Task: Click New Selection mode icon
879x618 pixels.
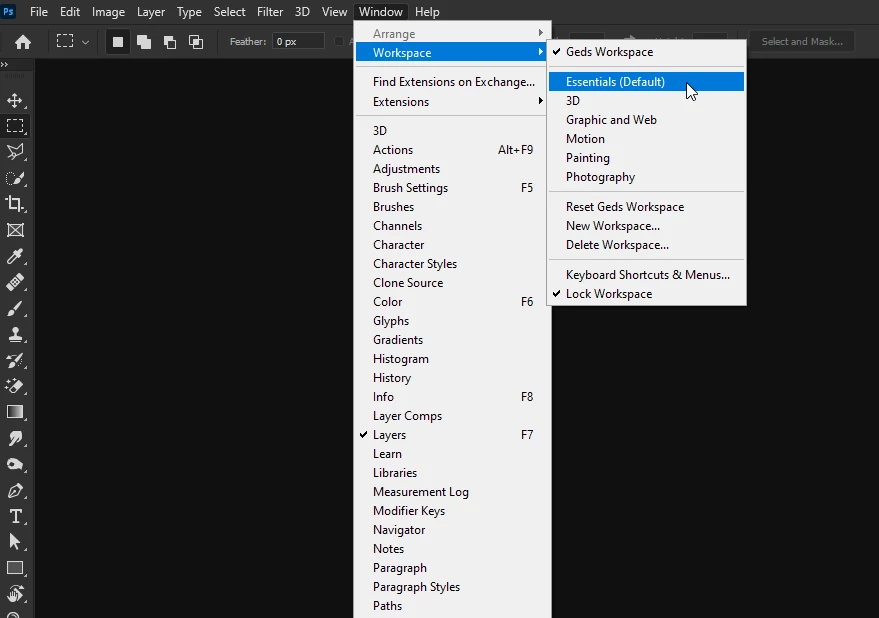Action: click(x=118, y=41)
